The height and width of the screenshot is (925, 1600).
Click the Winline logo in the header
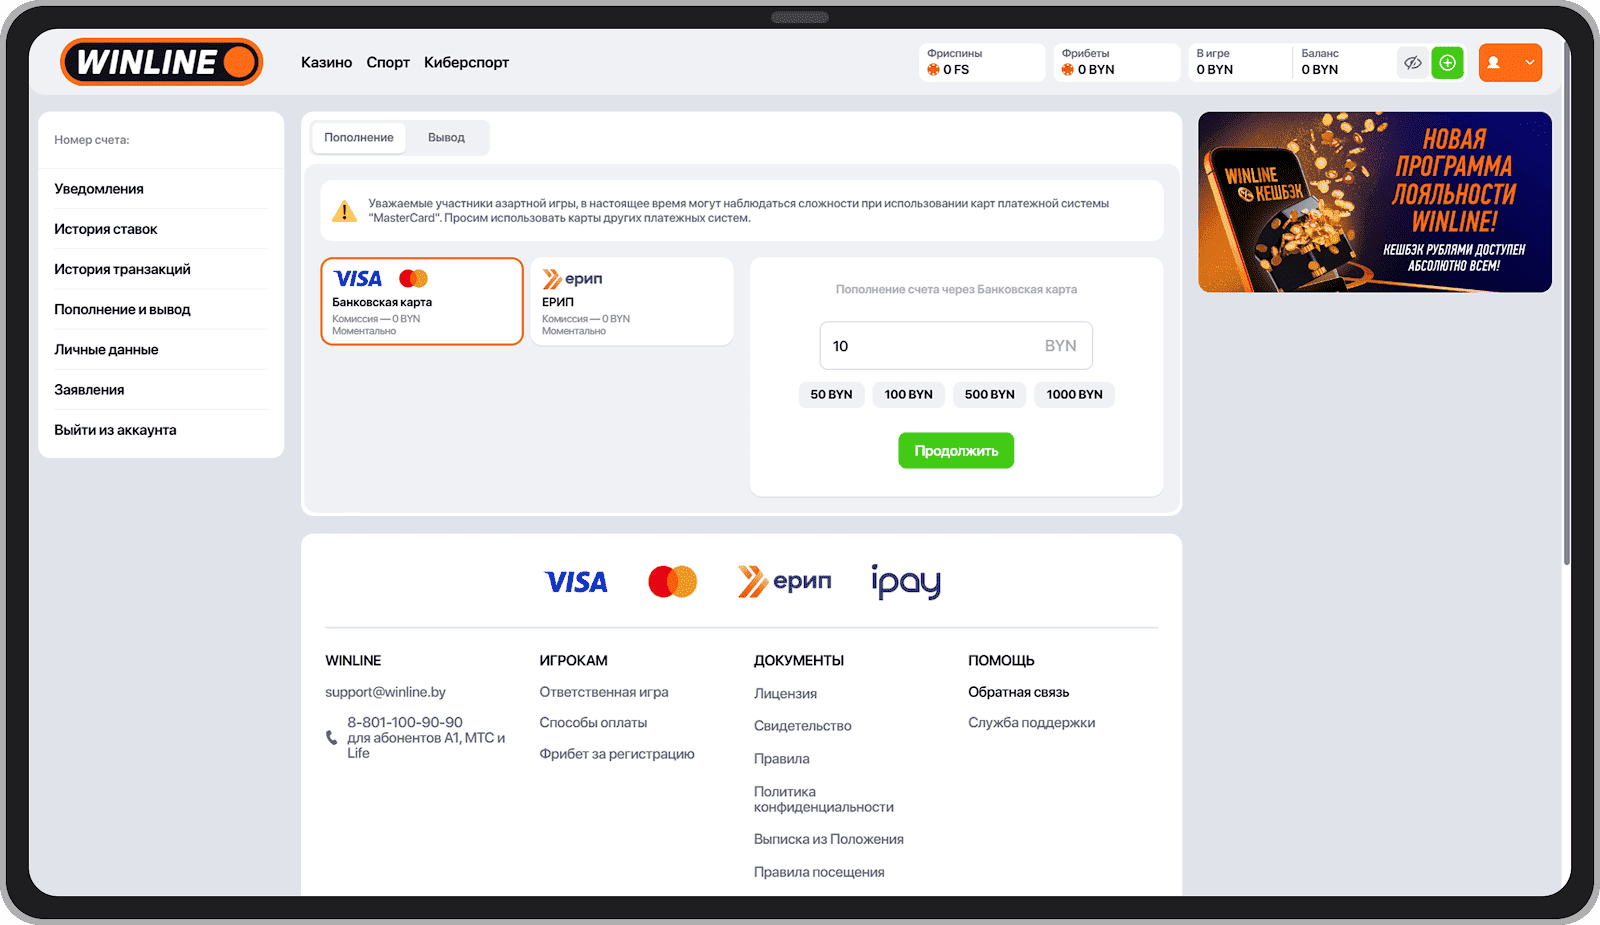[x=161, y=62]
